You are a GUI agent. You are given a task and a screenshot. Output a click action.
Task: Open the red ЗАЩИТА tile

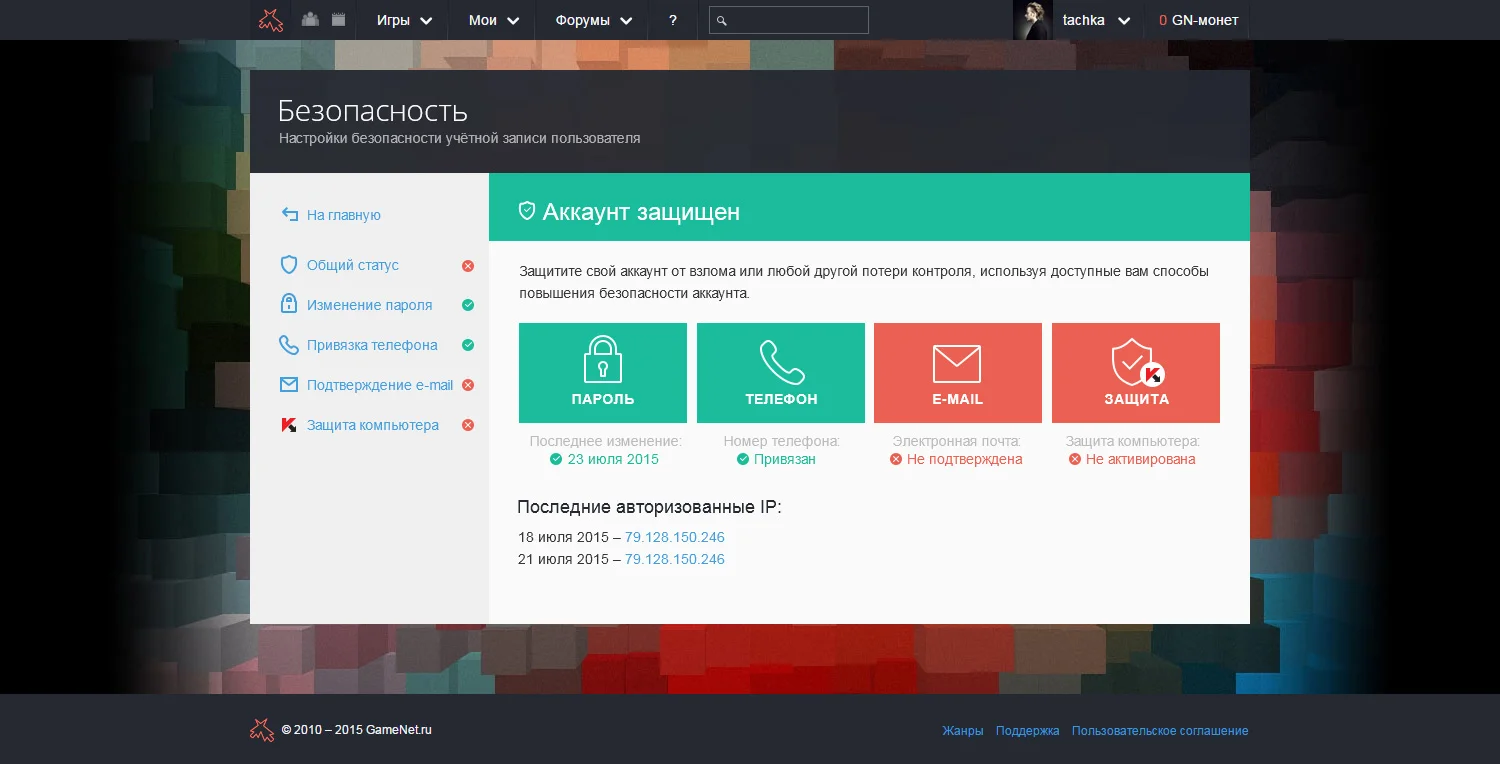point(1136,373)
